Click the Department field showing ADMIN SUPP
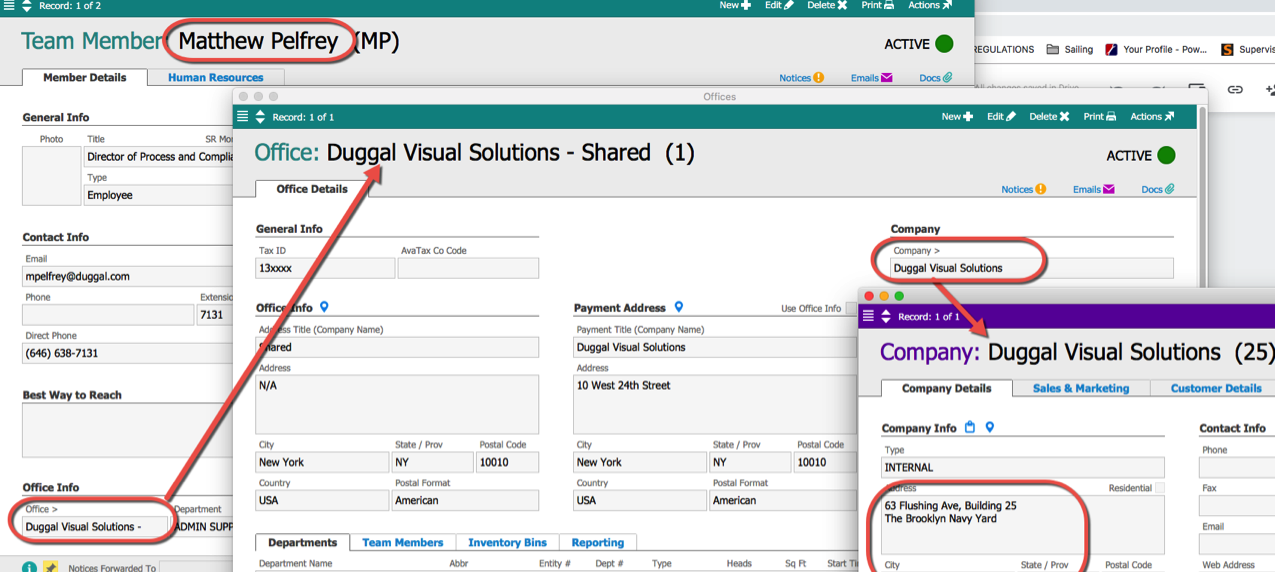Image resolution: width=1275 pixels, height=572 pixels. (x=203, y=526)
